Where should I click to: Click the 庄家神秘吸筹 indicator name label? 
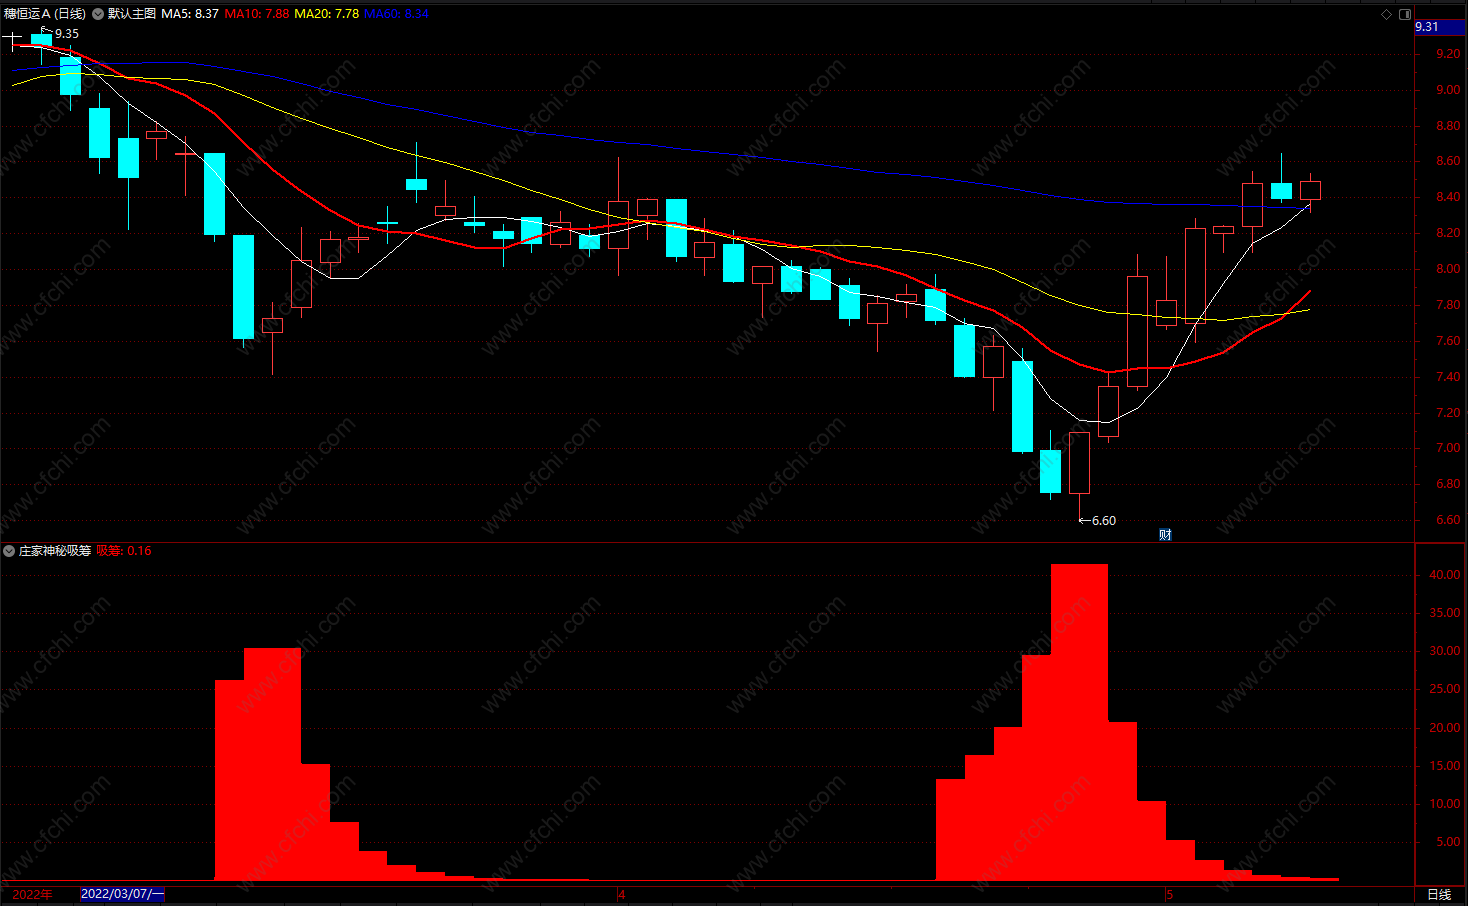pyautogui.click(x=55, y=551)
